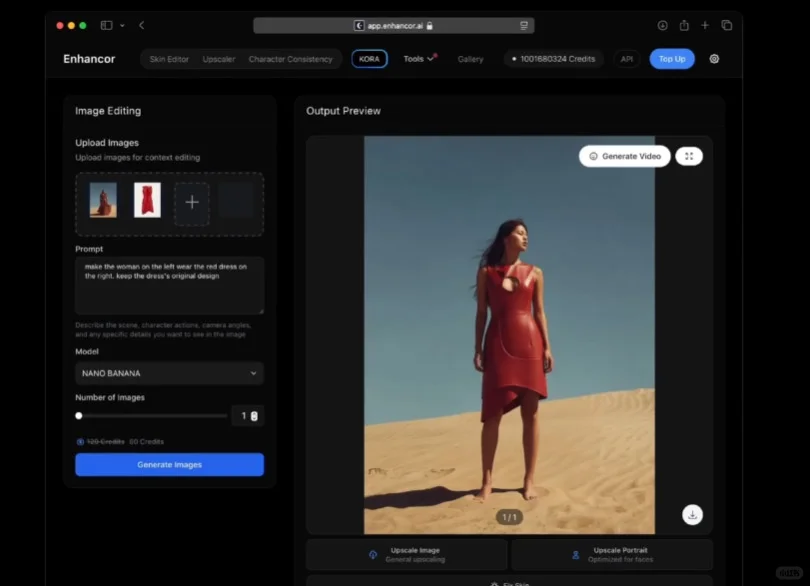Click the 'Image Editing' heading
This screenshot has width=810, height=586.
pyautogui.click(x=108, y=111)
